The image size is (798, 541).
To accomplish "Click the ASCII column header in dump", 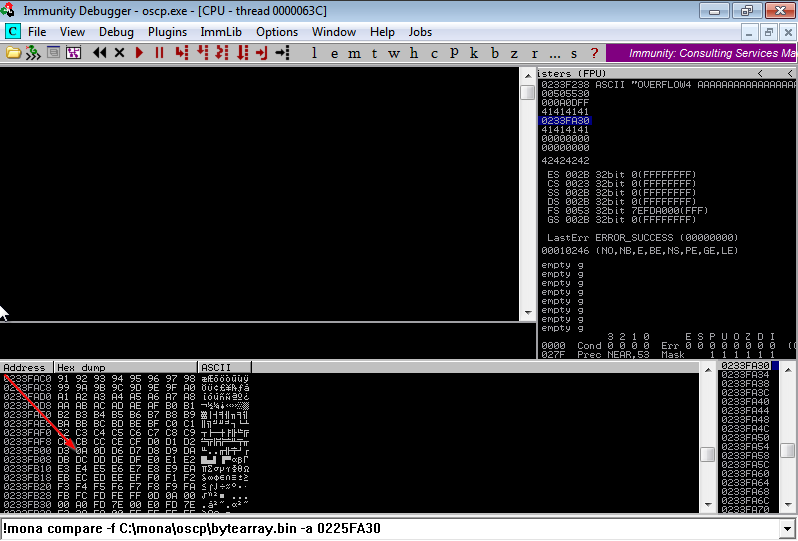I will point(224,367).
